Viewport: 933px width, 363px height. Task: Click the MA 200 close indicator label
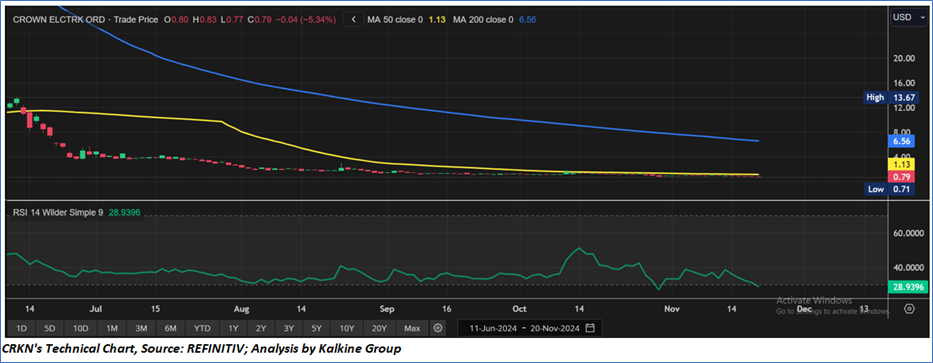(x=483, y=20)
